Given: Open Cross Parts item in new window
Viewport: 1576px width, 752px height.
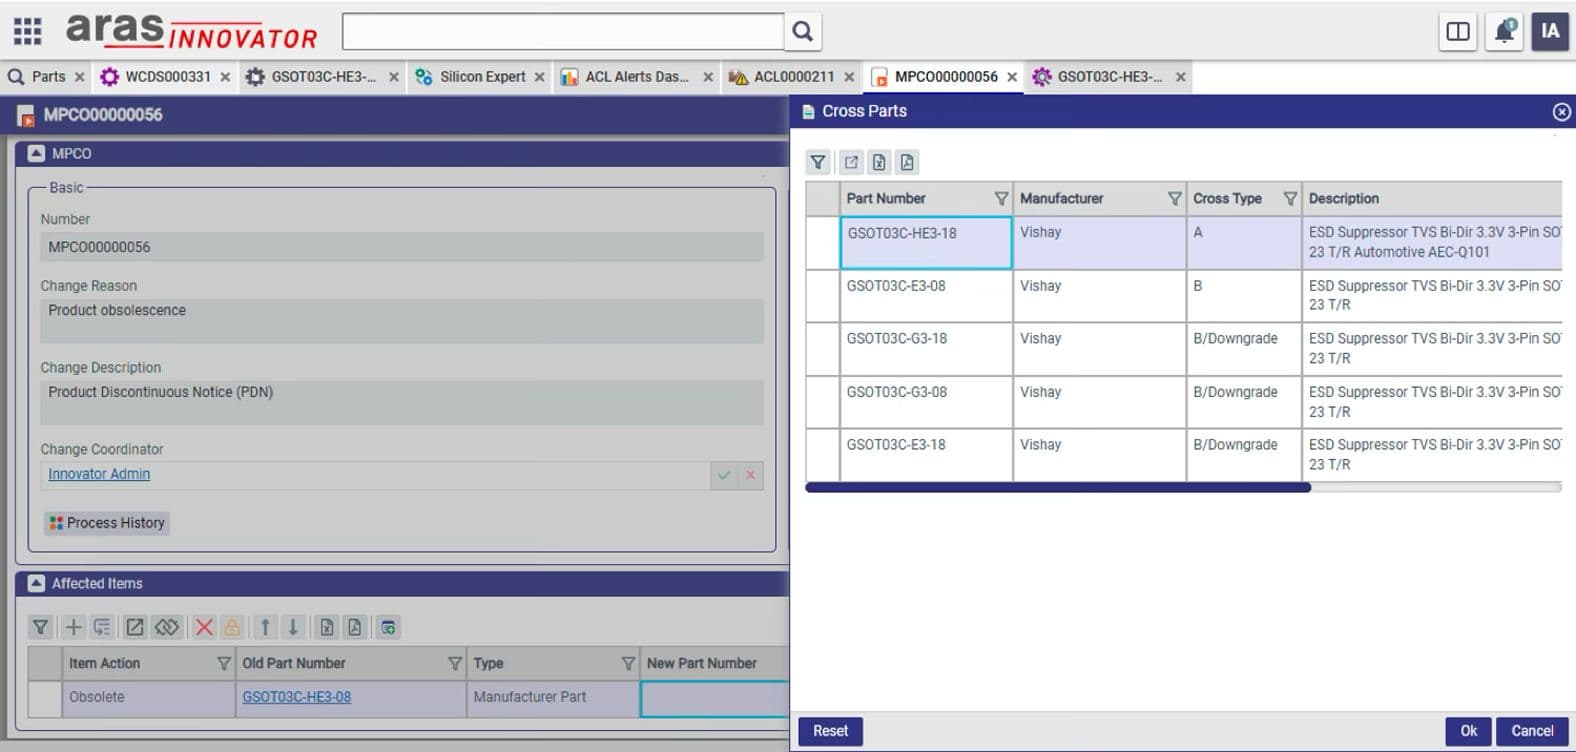Looking at the screenshot, I should point(851,162).
